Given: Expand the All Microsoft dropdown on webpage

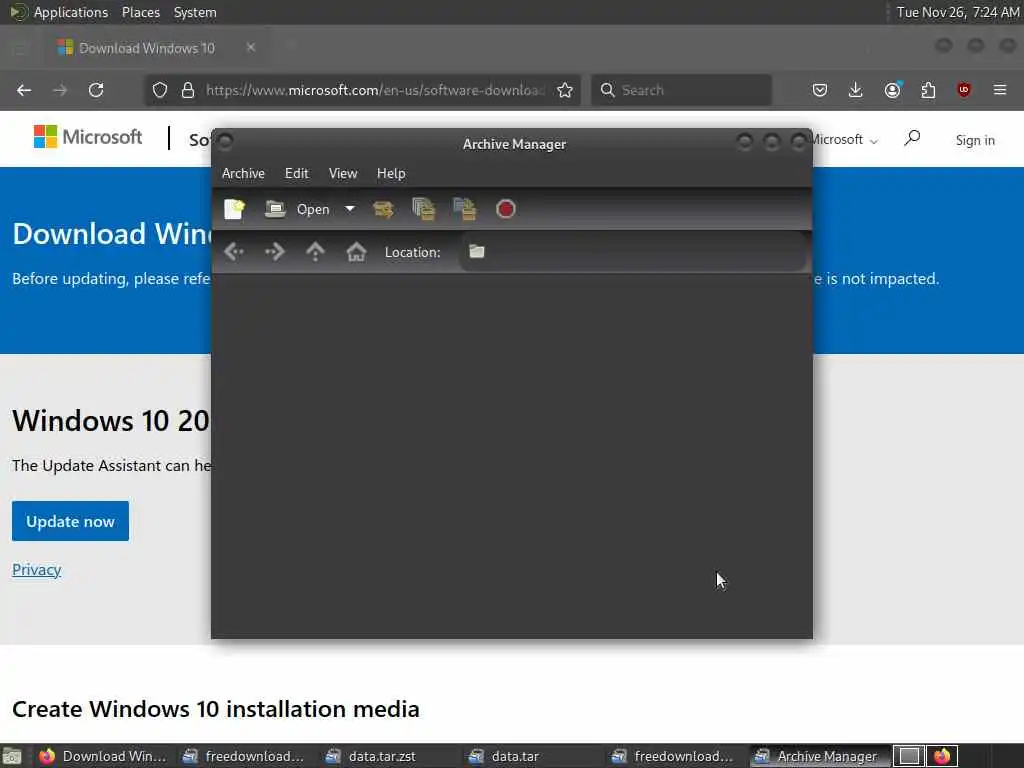Looking at the screenshot, I should click(846, 140).
